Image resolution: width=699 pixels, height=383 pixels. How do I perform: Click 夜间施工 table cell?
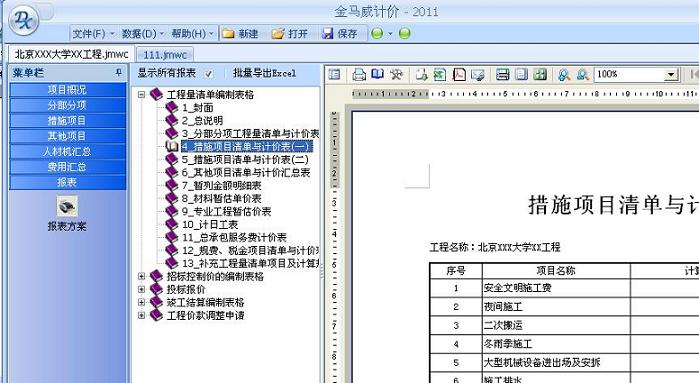[556, 307]
